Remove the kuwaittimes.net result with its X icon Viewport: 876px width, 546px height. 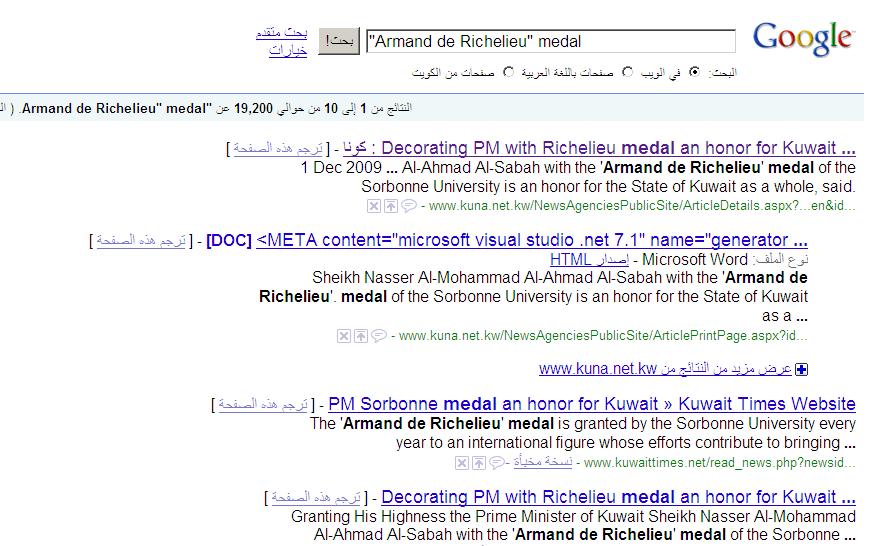coord(461,463)
